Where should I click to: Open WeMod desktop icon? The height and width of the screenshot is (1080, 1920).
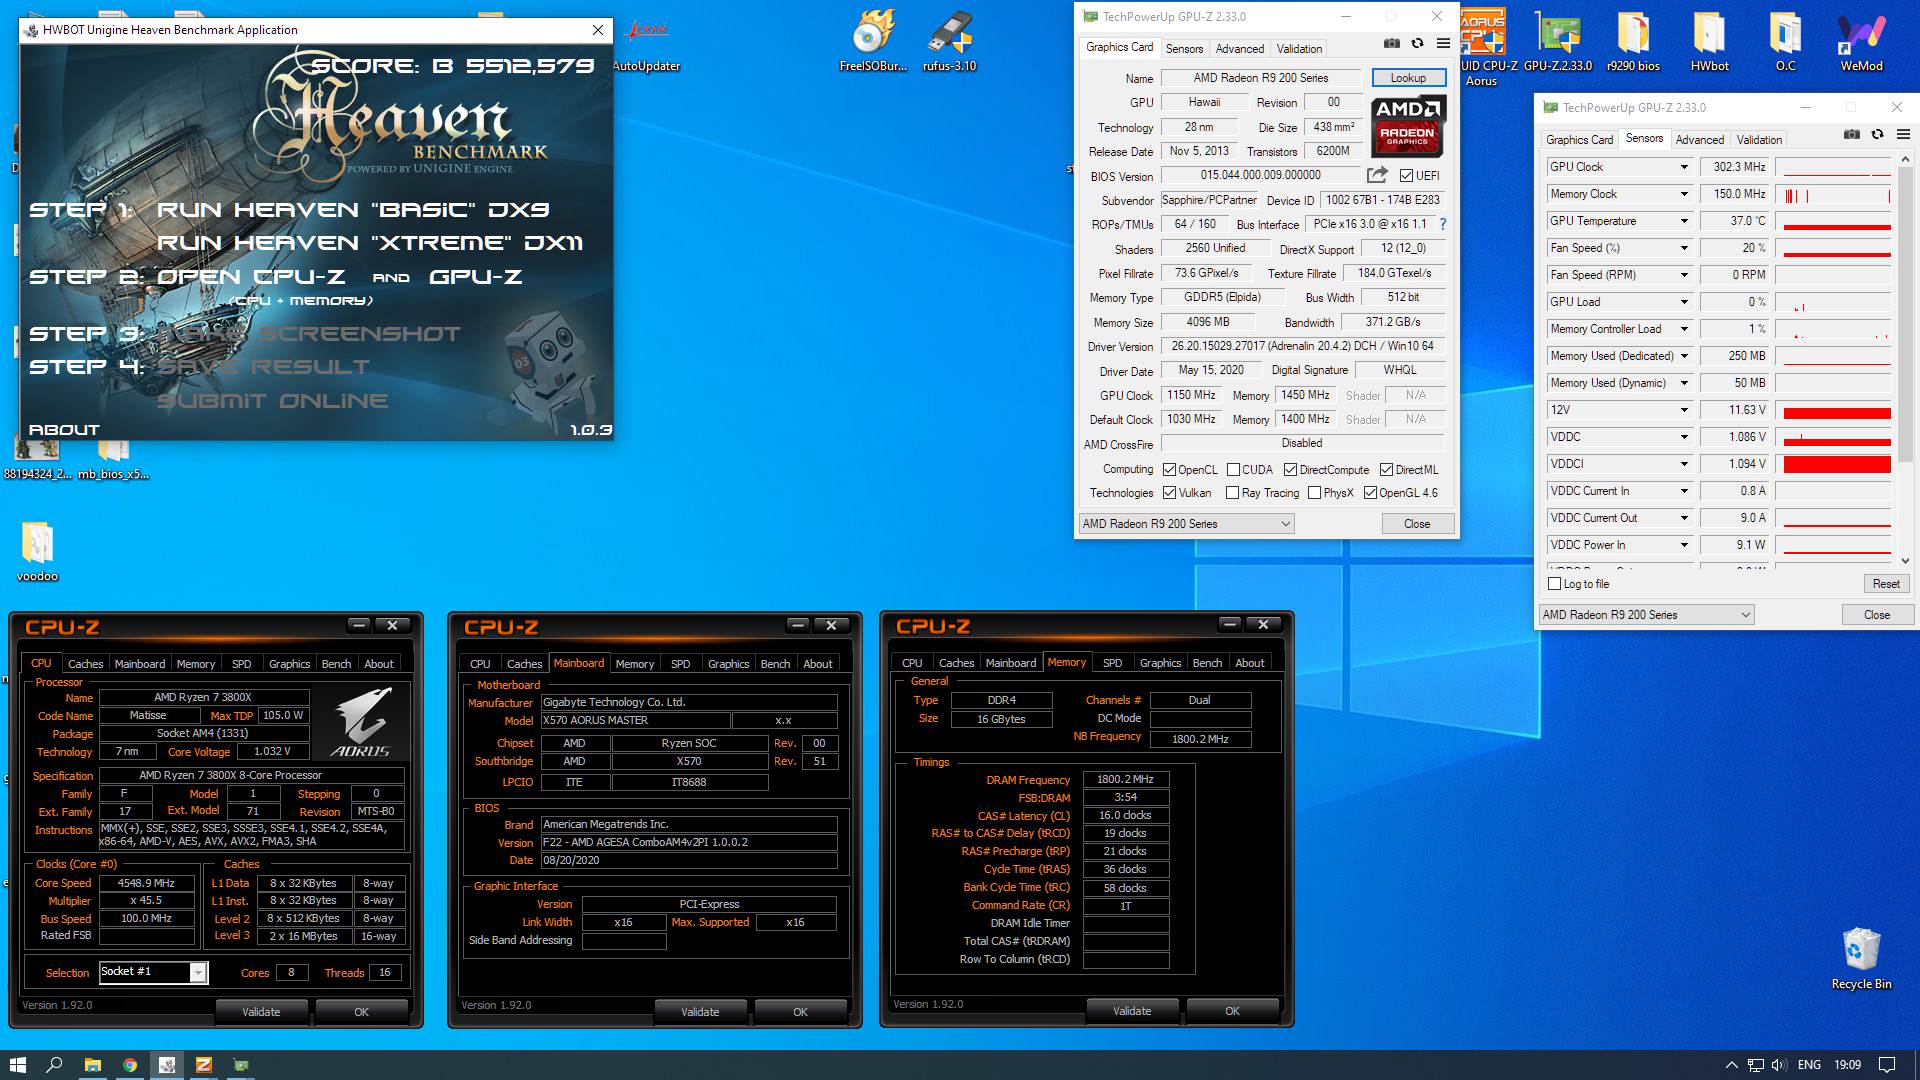[1861, 41]
